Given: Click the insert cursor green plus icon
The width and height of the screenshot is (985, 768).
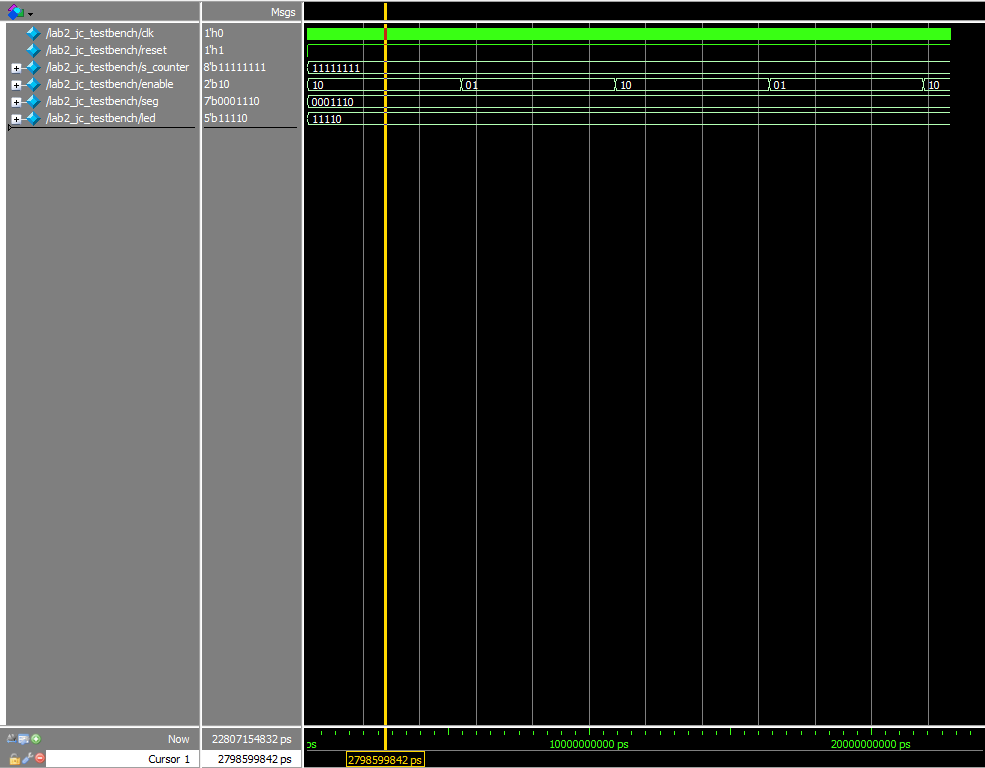Looking at the screenshot, I should tap(36, 739).
